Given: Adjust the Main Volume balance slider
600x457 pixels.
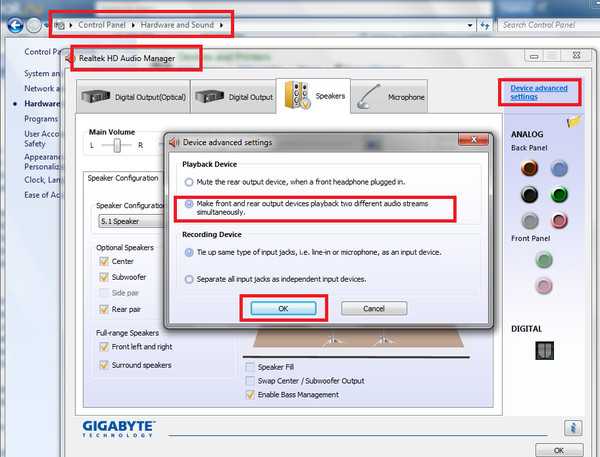Looking at the screenshot, I should pyautogui.click(x=117, y=145).
